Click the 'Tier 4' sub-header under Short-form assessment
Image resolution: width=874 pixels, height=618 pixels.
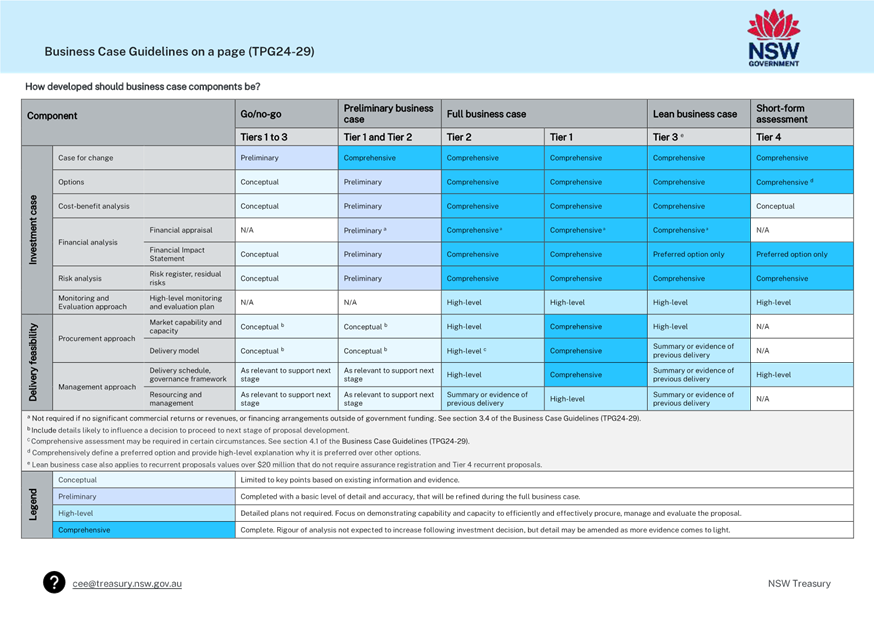[x=802, y=137]
